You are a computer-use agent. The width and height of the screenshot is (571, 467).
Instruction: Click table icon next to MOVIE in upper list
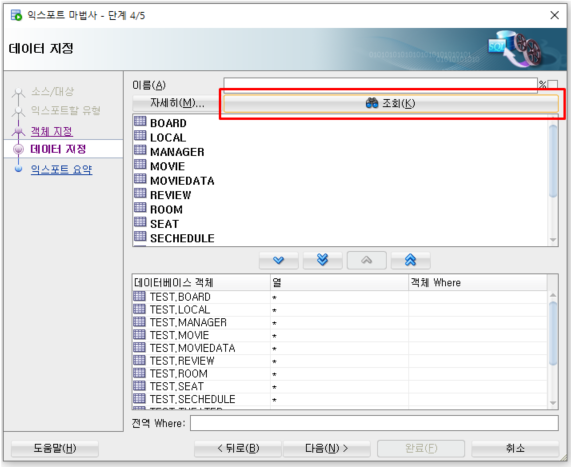(140, 164)
